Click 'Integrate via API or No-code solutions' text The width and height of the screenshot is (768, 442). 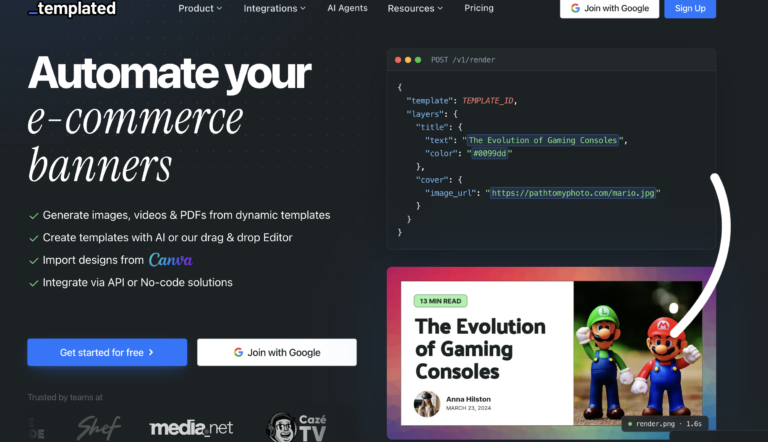pyautogui.click(x=138, y=282)
